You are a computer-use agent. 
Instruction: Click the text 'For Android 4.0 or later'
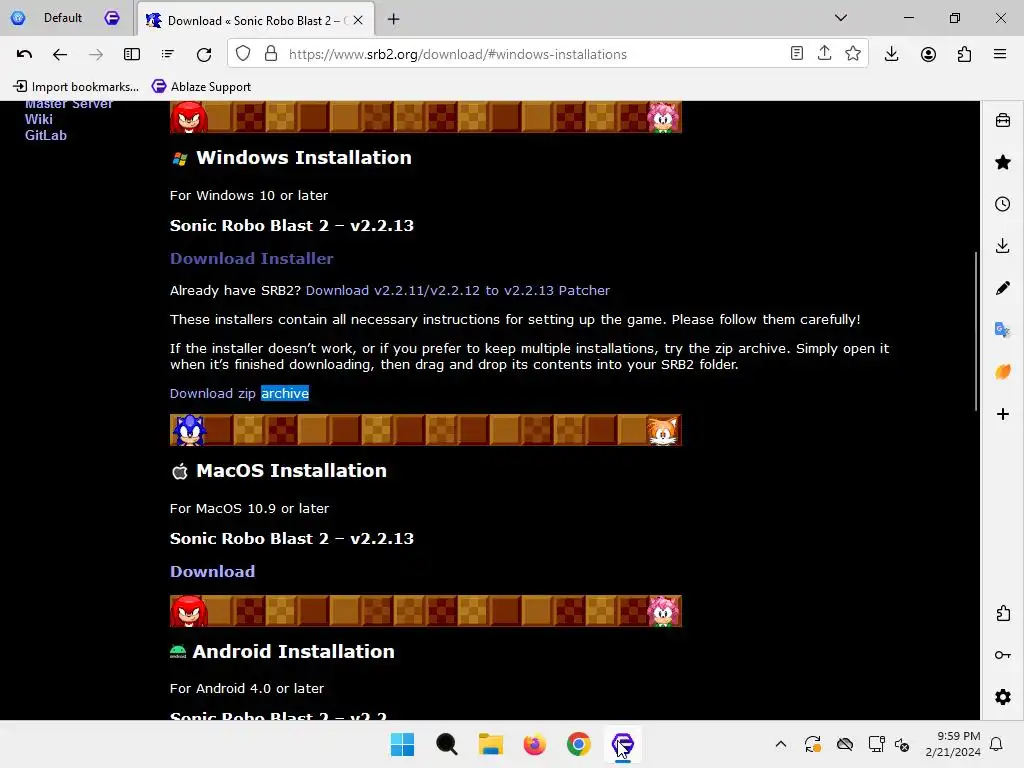pos(247,688)
